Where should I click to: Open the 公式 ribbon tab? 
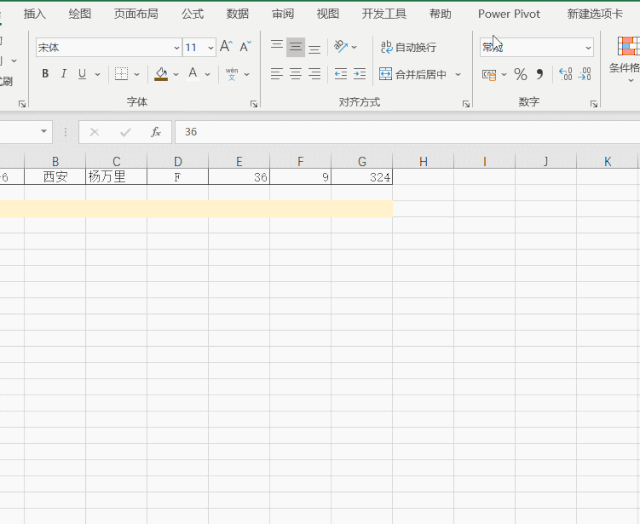tap(192, 14)
